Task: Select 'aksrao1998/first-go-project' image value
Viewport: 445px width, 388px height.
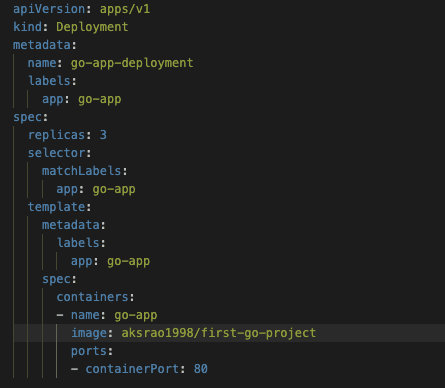Action: [x=219, y=333]
